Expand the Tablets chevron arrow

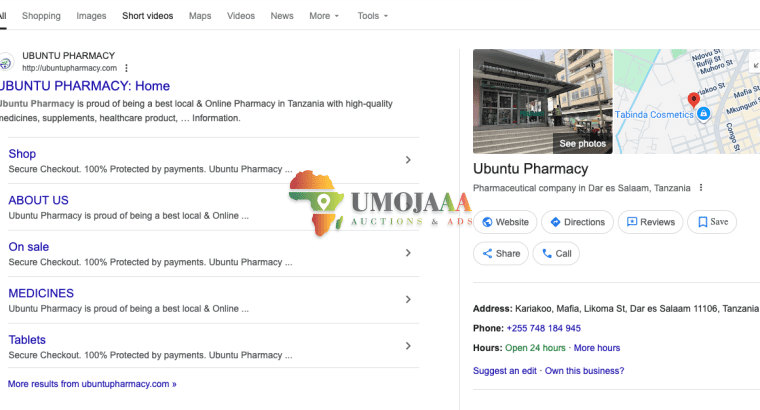408,346
